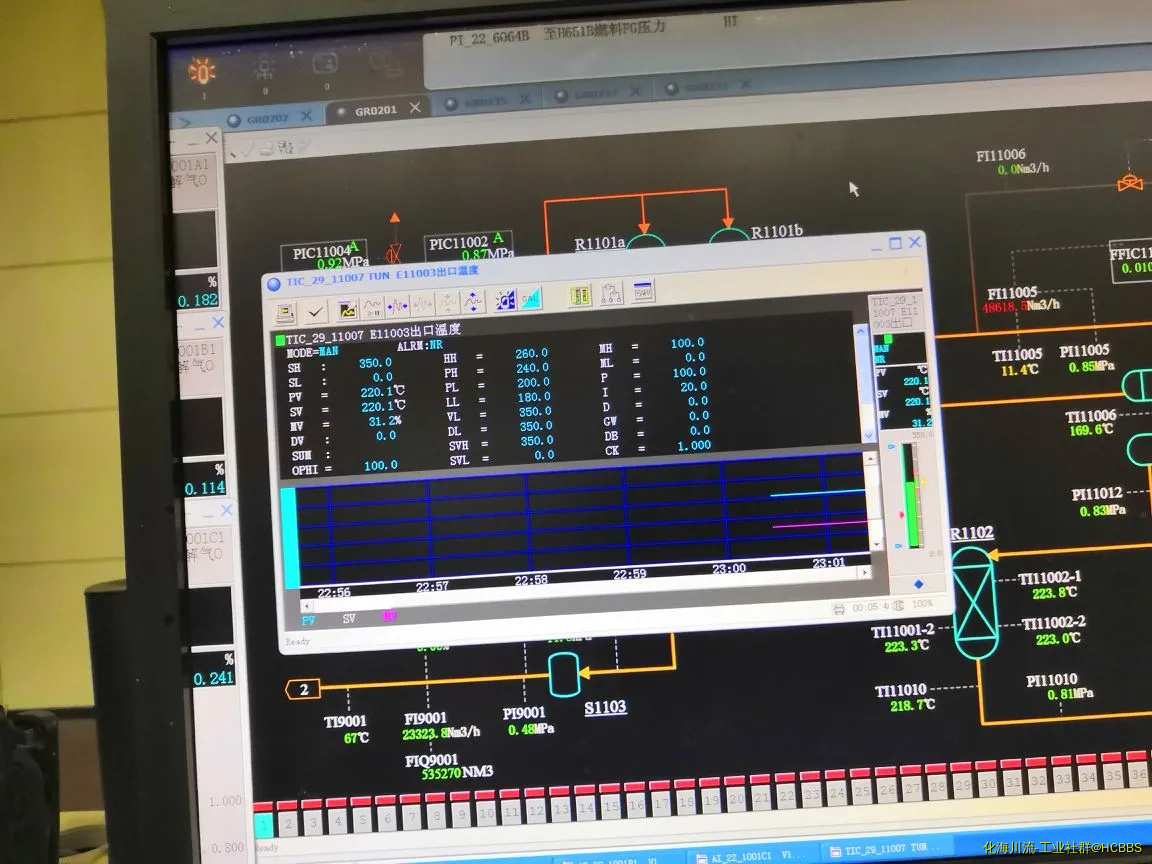Click the printer icon in trend status row
The width and height of the screenshot is (1152, 864).
tap(839, 609)
